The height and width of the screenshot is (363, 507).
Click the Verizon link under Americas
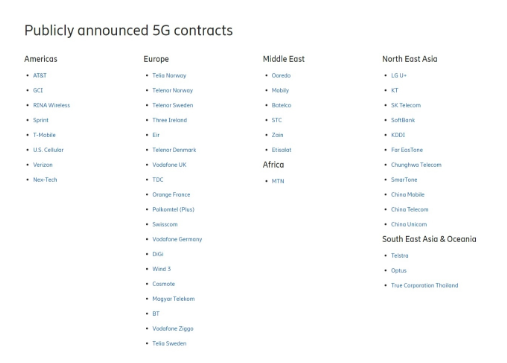coord(43,165)
